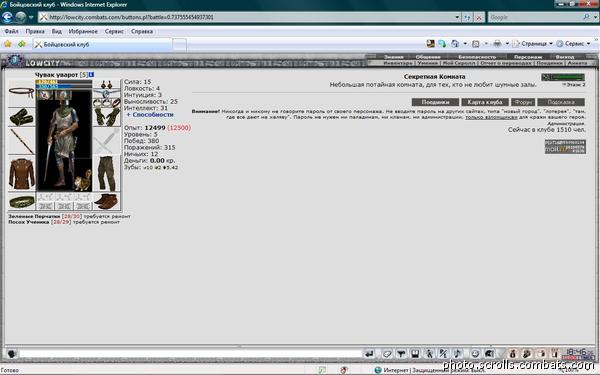Click the clock icon in chat toolbar
The height and width of the screenshot is (375, 600).
point(475,354)
